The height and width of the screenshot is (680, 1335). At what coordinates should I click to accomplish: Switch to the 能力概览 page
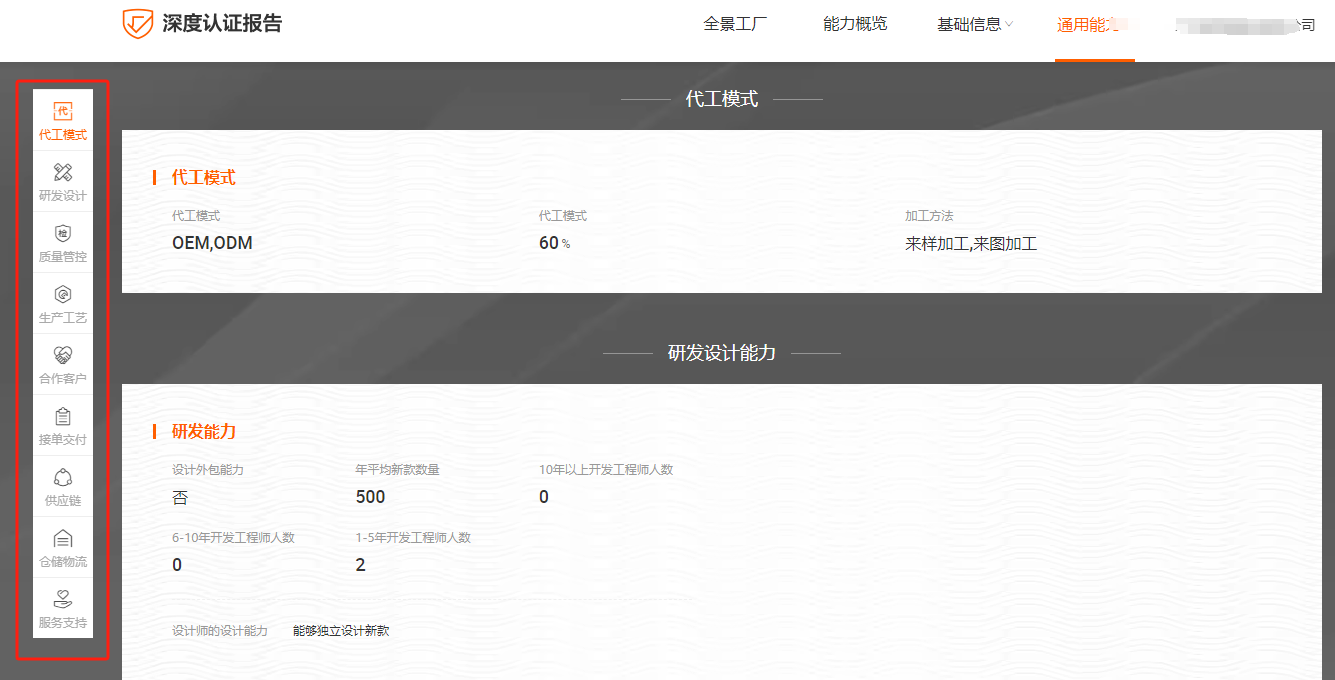tap(855, 24)
